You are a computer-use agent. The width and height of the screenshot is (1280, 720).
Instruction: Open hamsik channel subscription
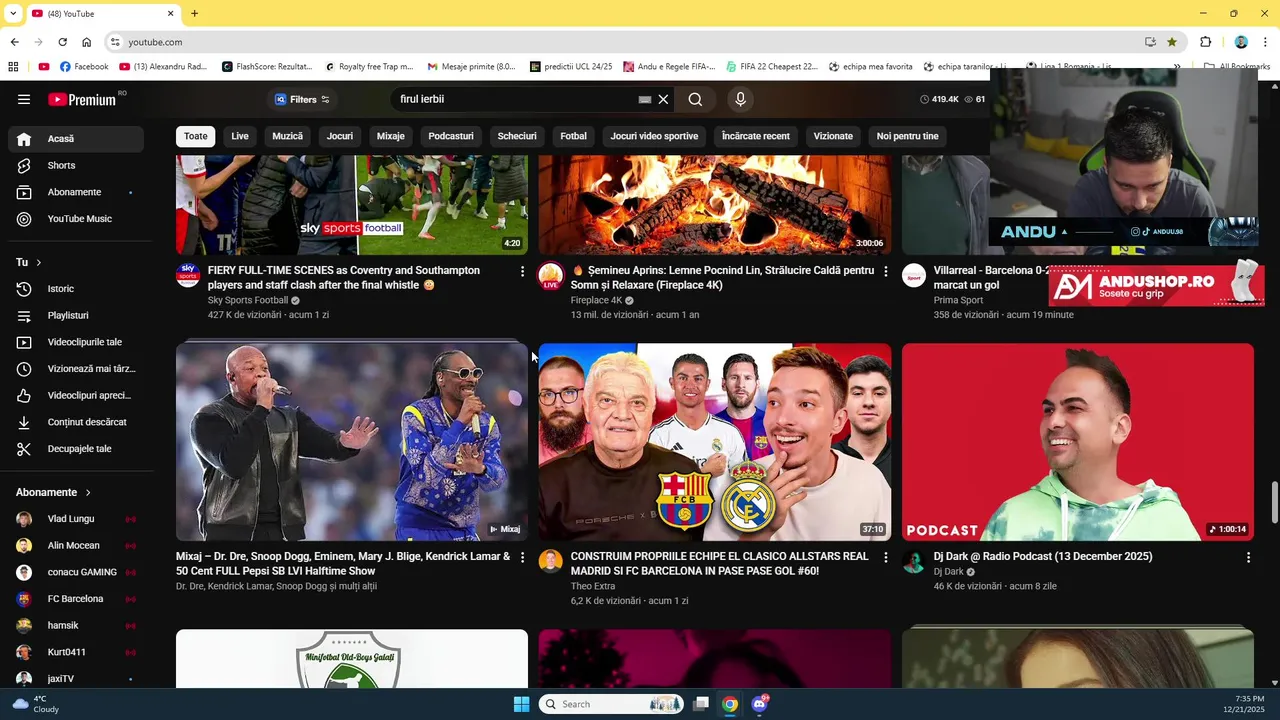[x=76, y=625]
